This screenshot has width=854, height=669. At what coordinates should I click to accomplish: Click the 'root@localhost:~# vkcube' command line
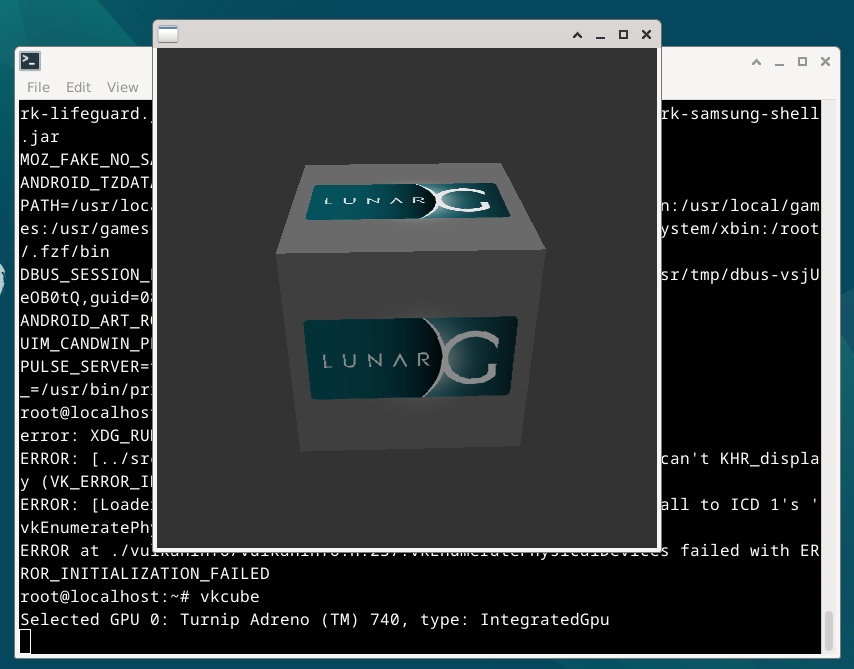click(139, 597)
